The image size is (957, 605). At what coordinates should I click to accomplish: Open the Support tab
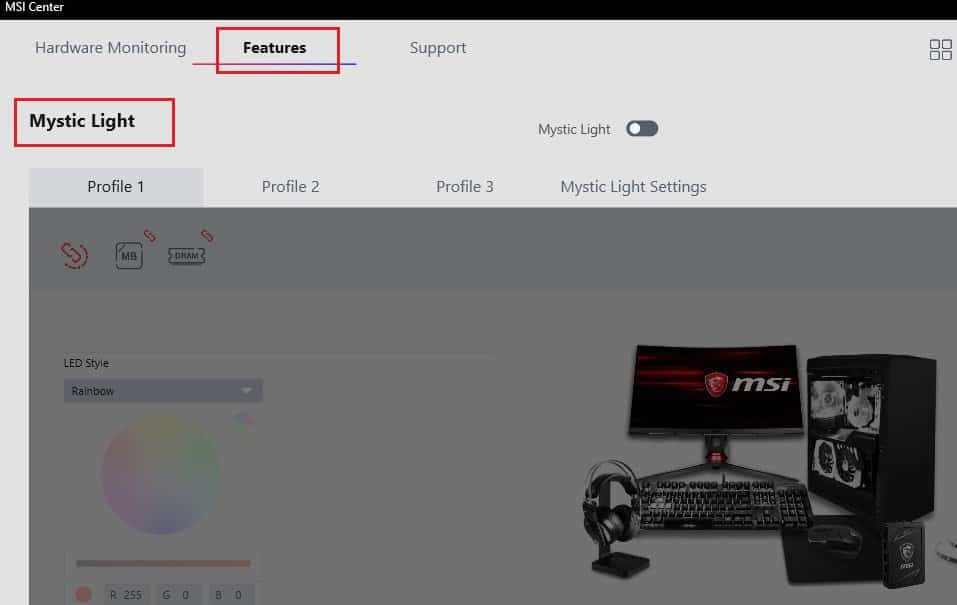click(438, 48)
